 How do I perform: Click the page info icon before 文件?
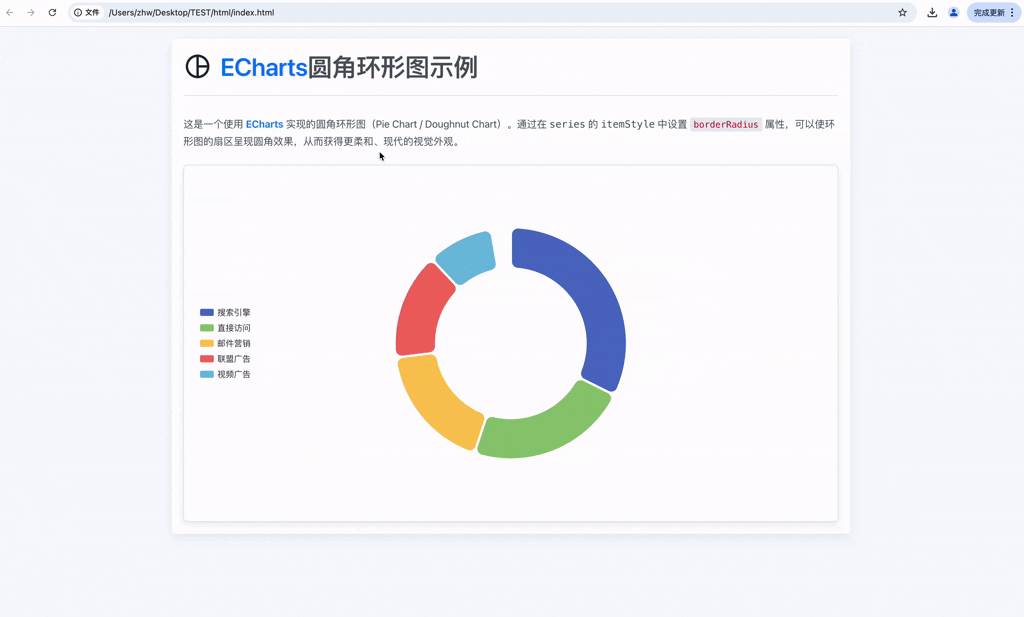pos(77,13)
